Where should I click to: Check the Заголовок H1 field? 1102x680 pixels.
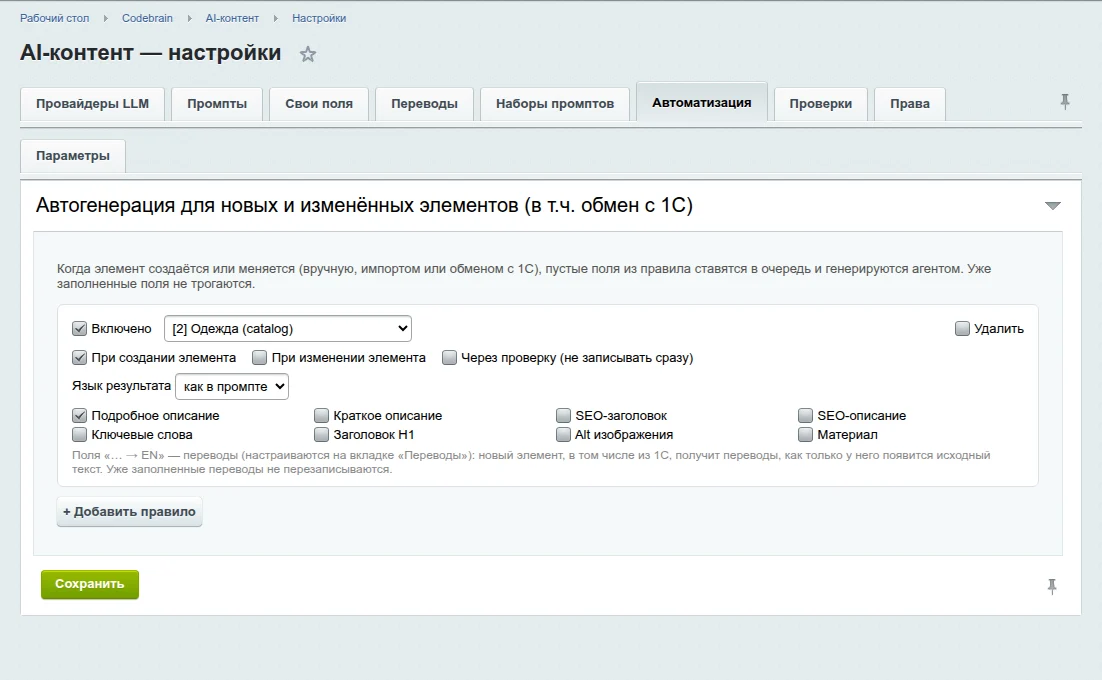click(321, 434)
